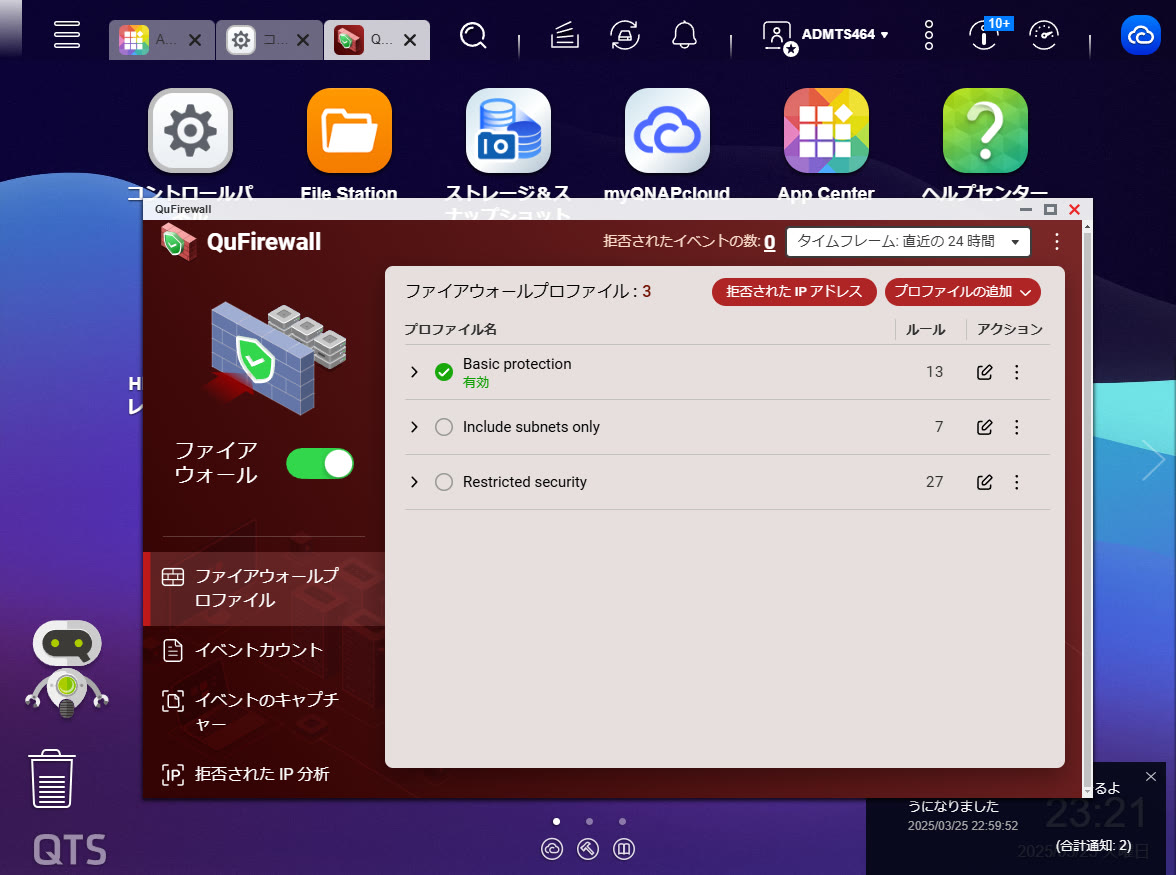Image resolution: width=1176 pixels, height=875 pixels.
Task: Open the Event Capture sidebar section
Action: coord(264,712)
